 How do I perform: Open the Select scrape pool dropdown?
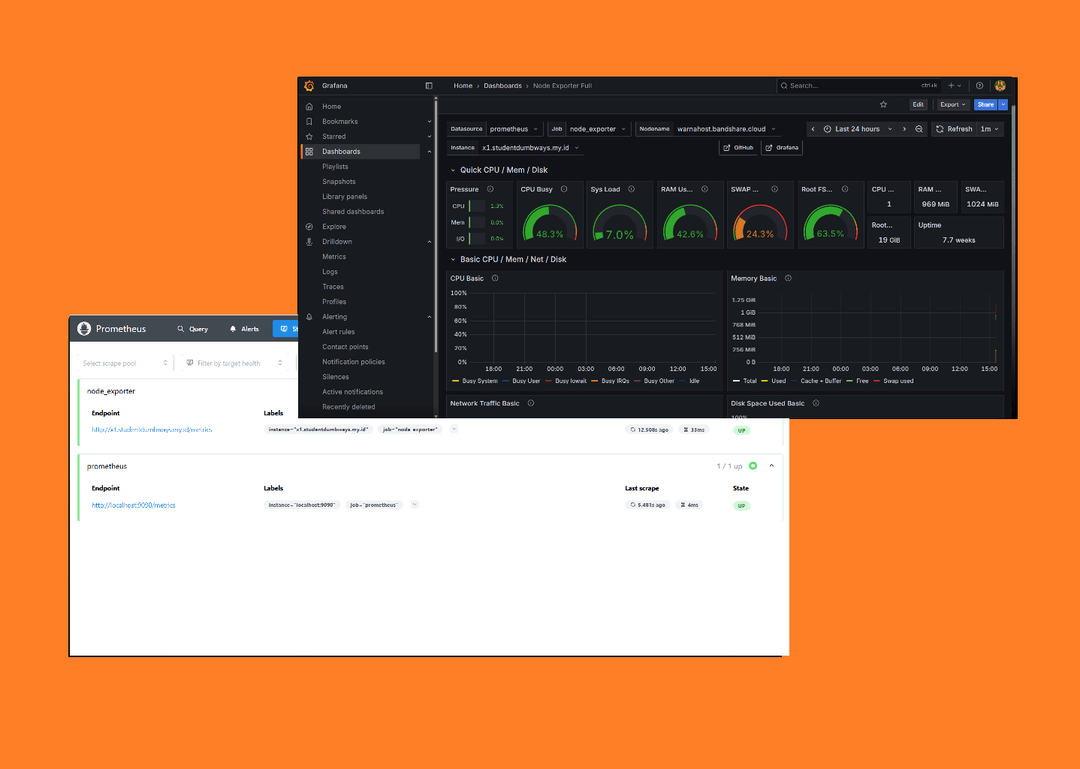(x=120, y=363)
